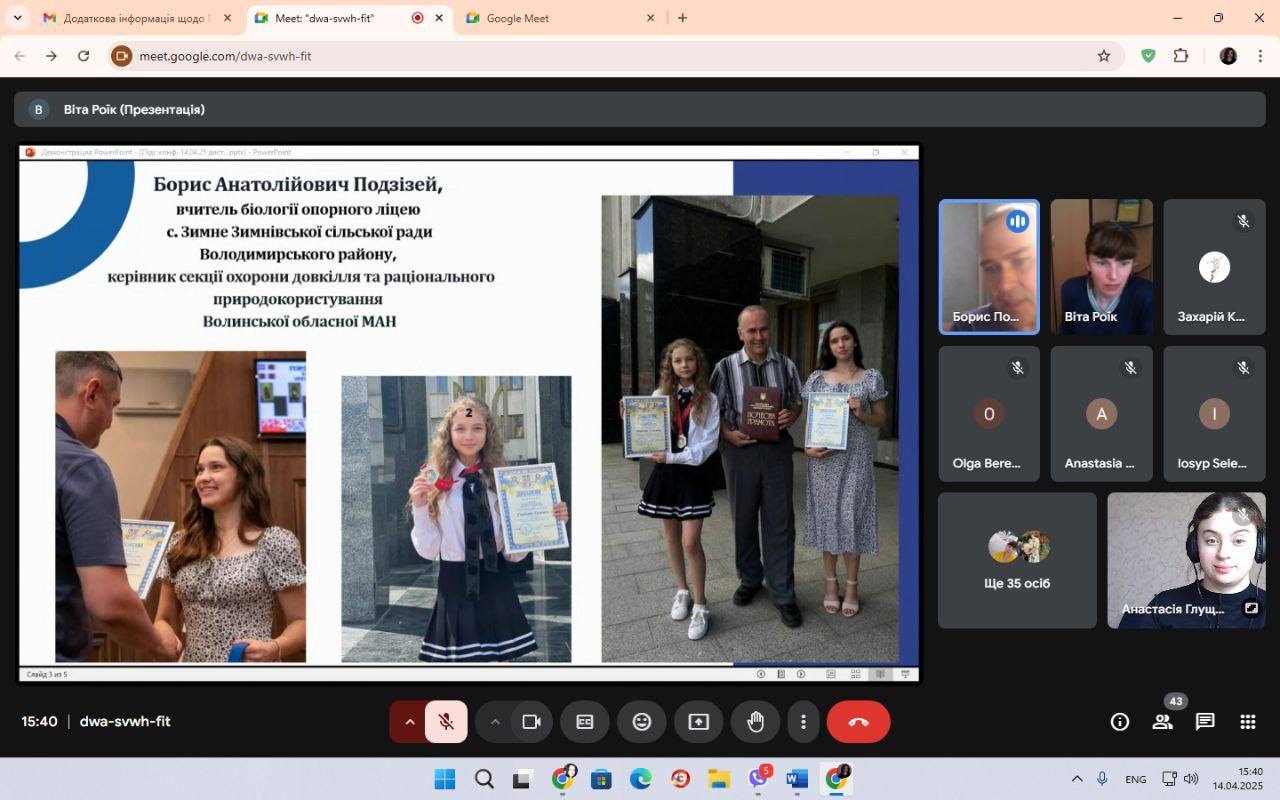This screenshot has height=800, width=1280.
Task: Click the raise hand icon
Action: pos(755,721)
